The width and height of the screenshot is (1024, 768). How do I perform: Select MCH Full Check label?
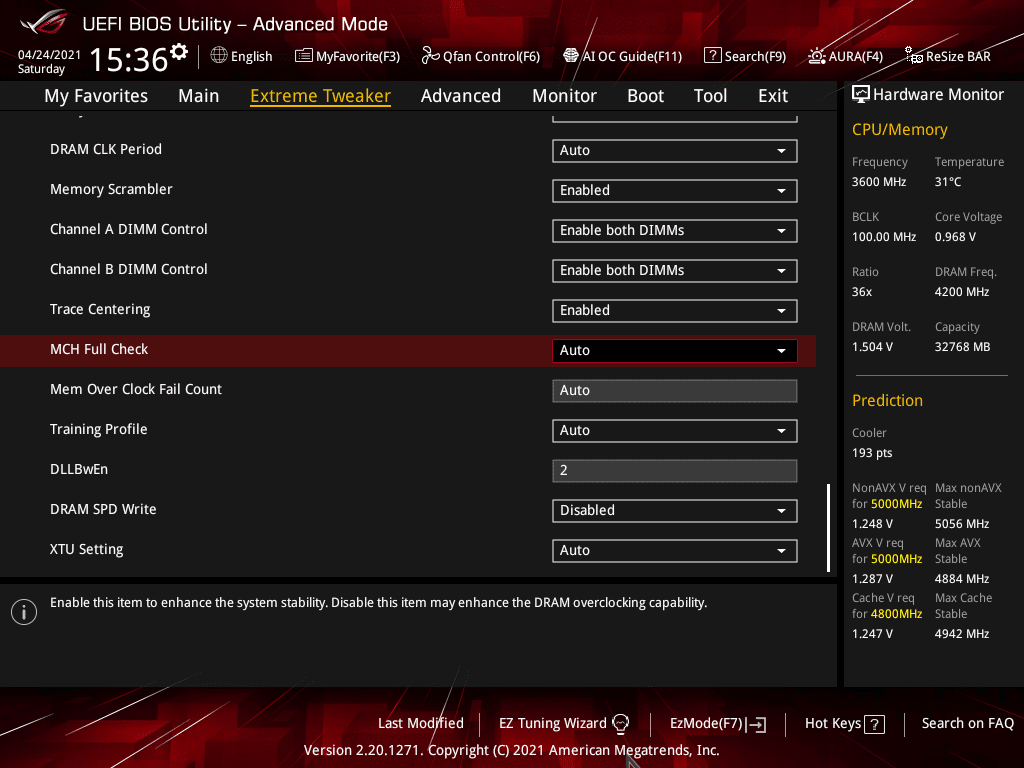pos(99,349)
